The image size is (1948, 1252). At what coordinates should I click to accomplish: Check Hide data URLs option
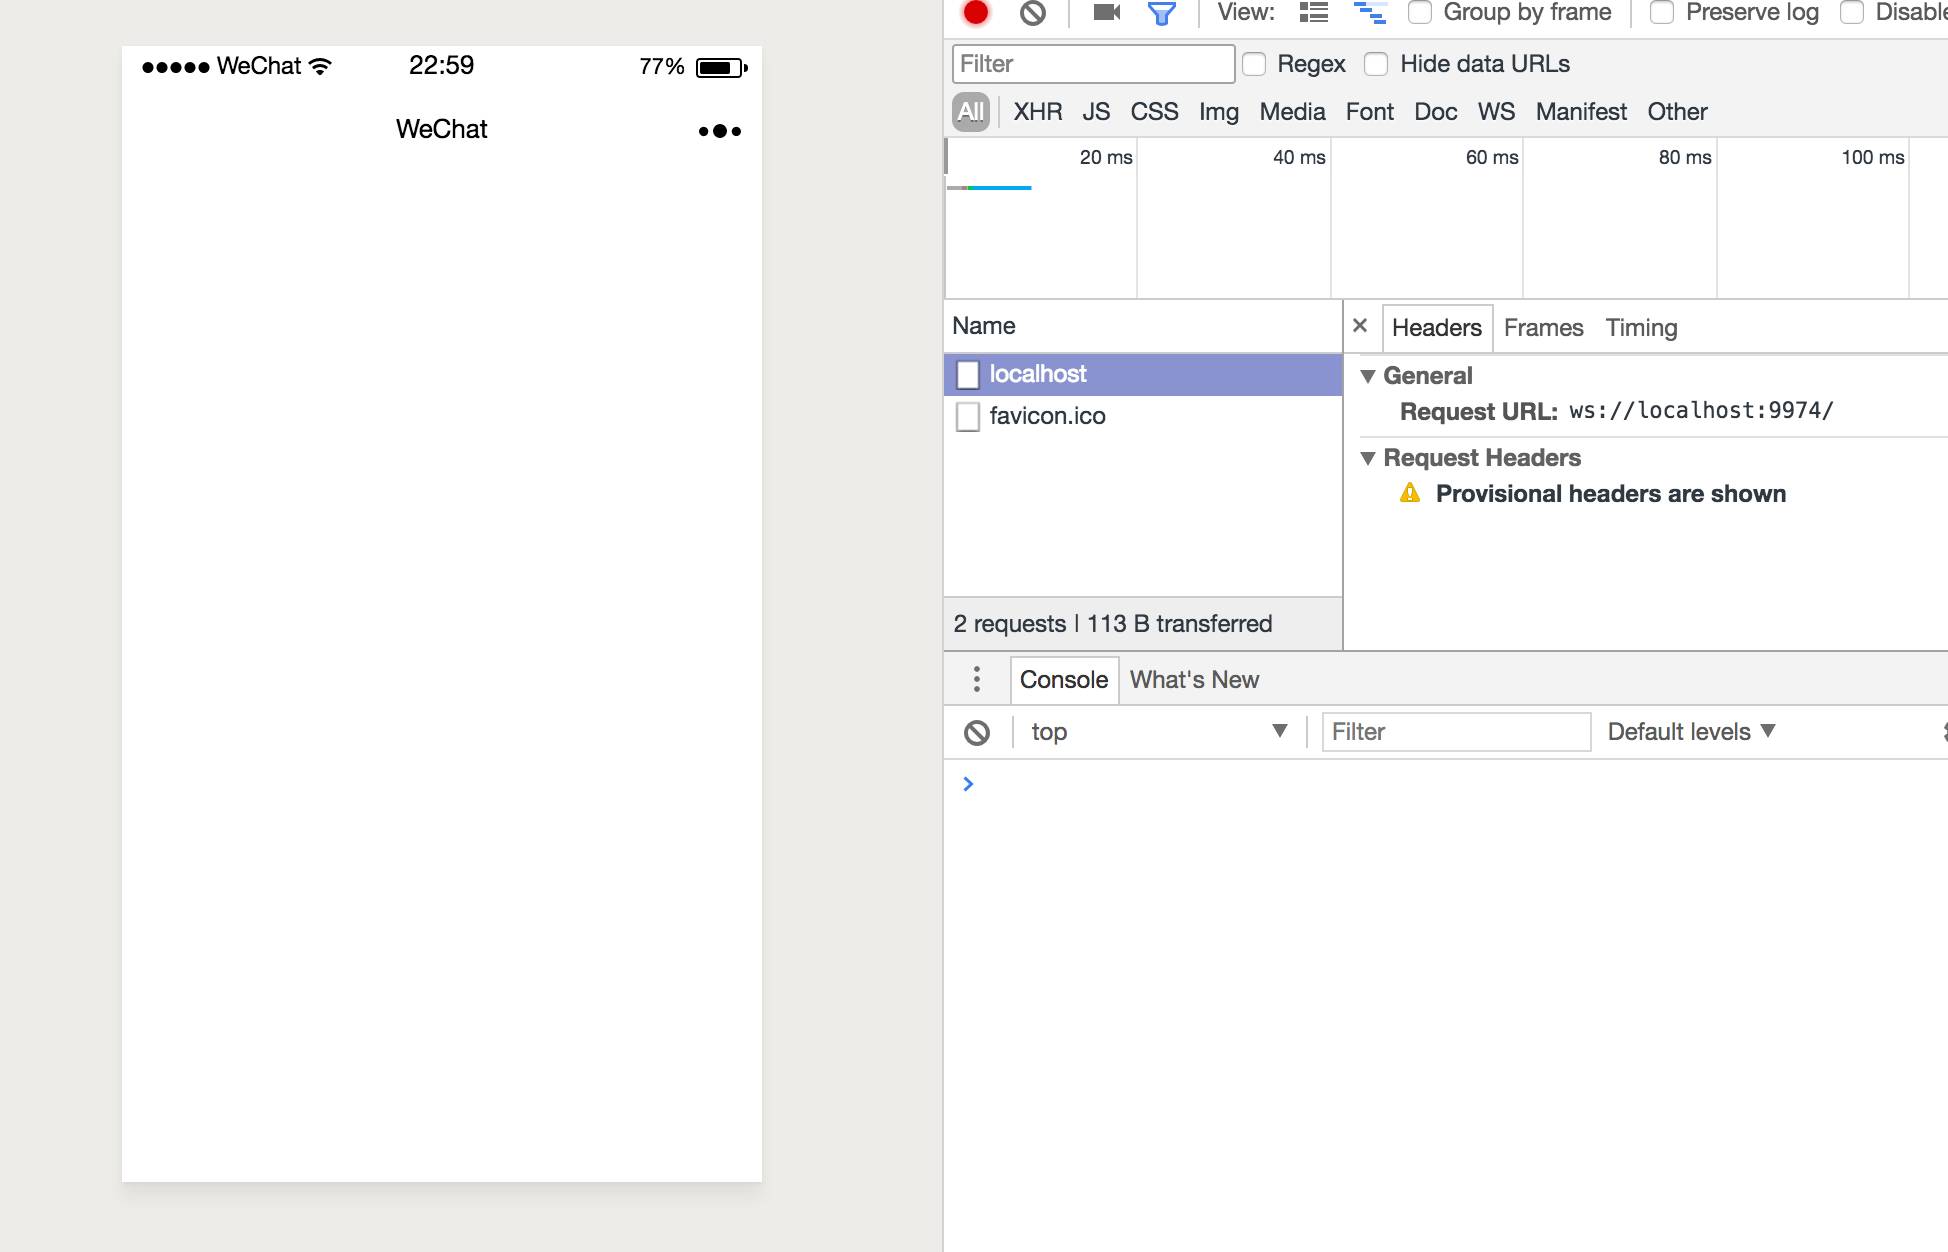pyautogui.click(x=1376, y=64)
